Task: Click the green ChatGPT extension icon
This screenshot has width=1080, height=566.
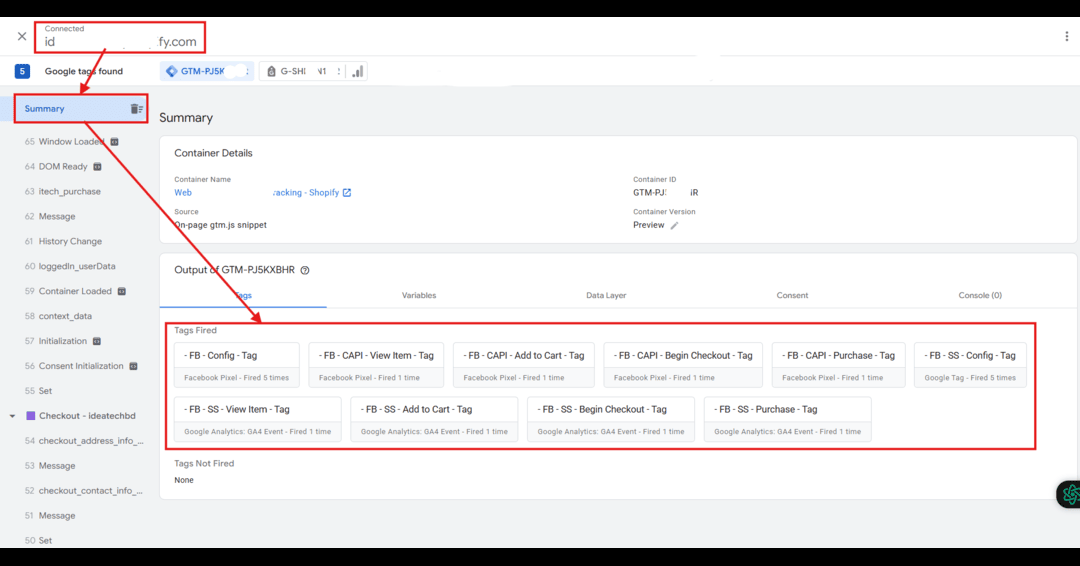Action: click(1070, 494)
